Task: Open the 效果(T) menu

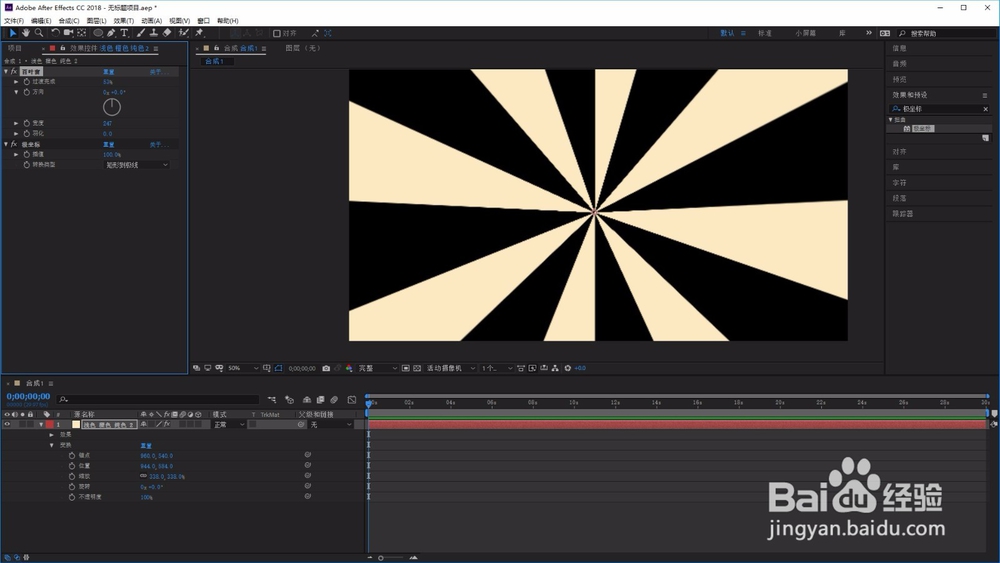Action: pos(124,21)
